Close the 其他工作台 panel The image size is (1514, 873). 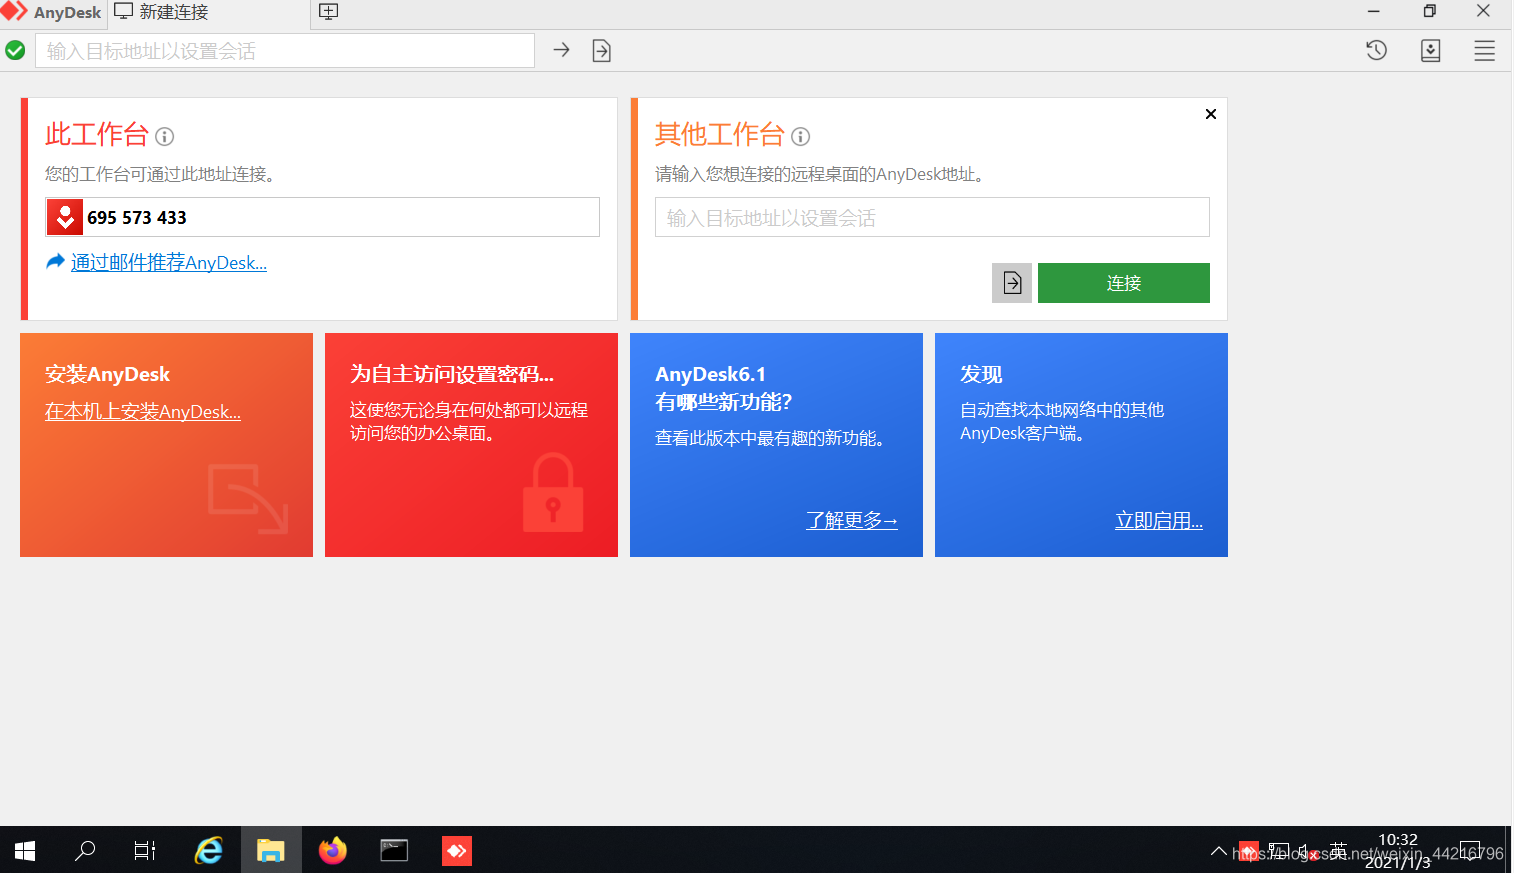point(1211,114)
